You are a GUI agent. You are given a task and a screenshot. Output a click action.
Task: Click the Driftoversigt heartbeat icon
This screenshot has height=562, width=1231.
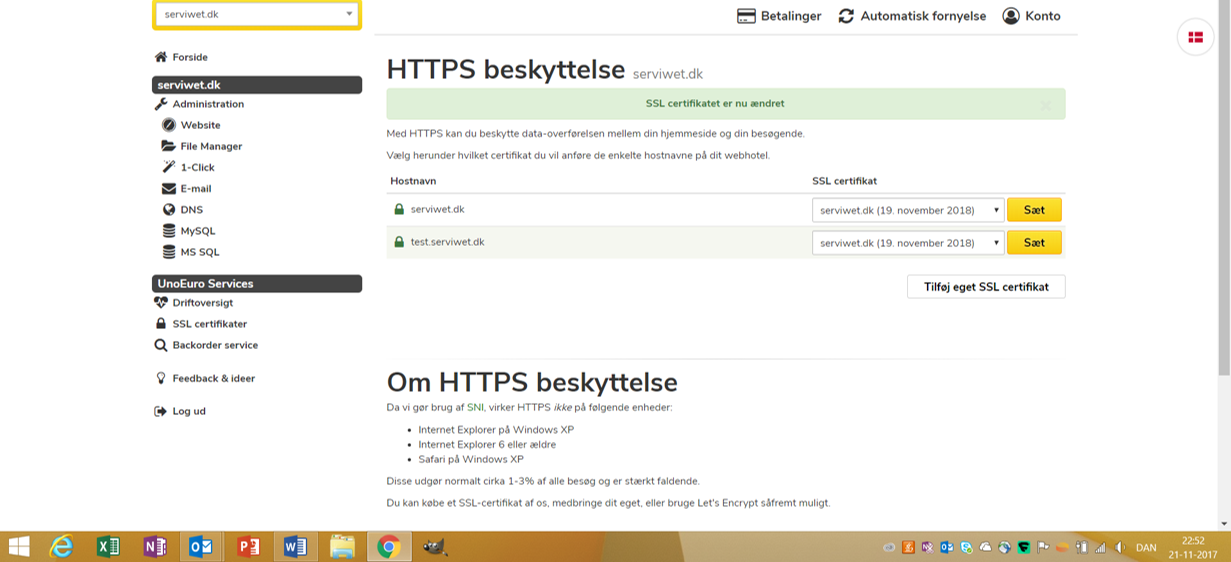161,303
